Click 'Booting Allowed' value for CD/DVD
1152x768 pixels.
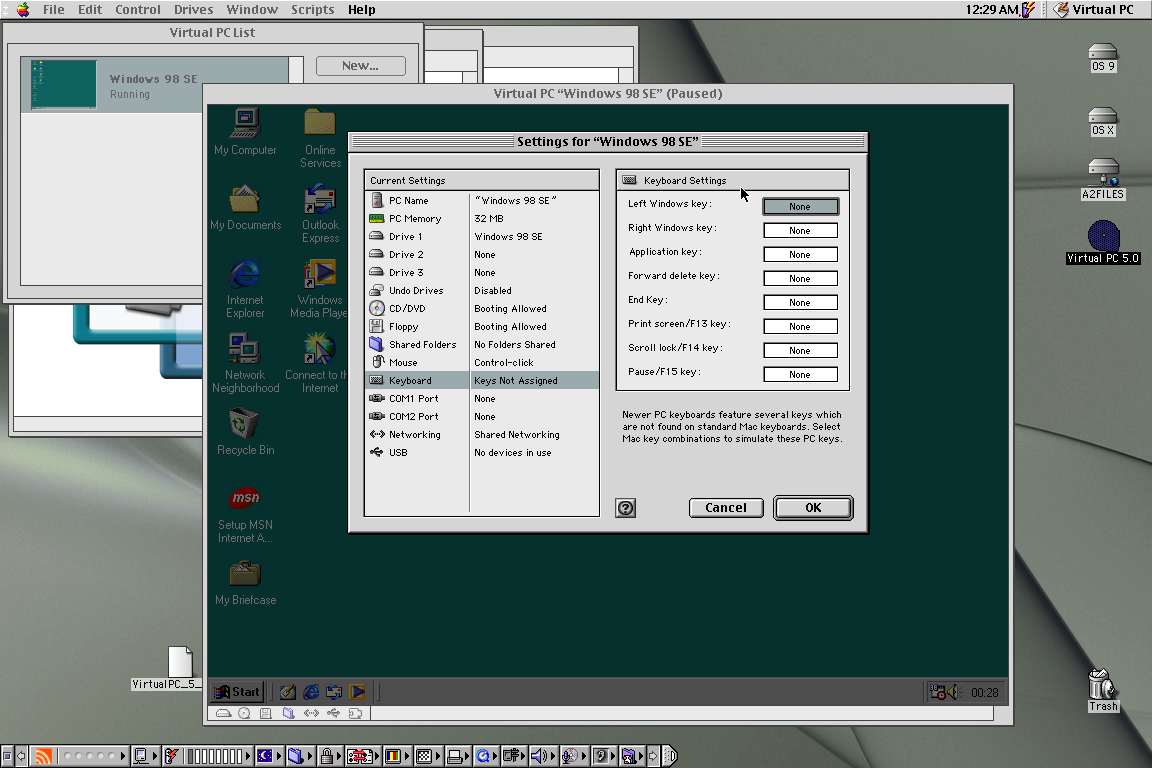510,309
